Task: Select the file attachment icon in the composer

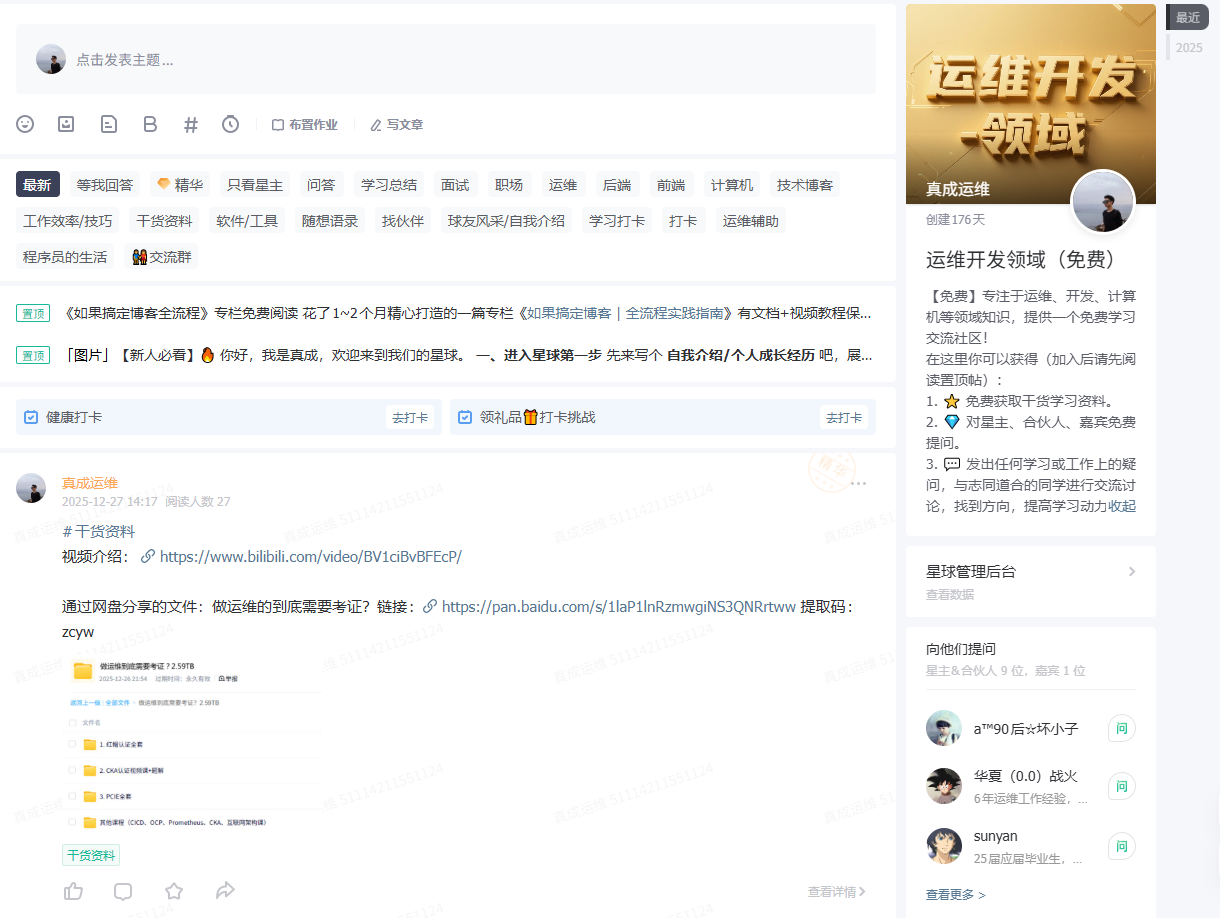Action: click(108, 124)
